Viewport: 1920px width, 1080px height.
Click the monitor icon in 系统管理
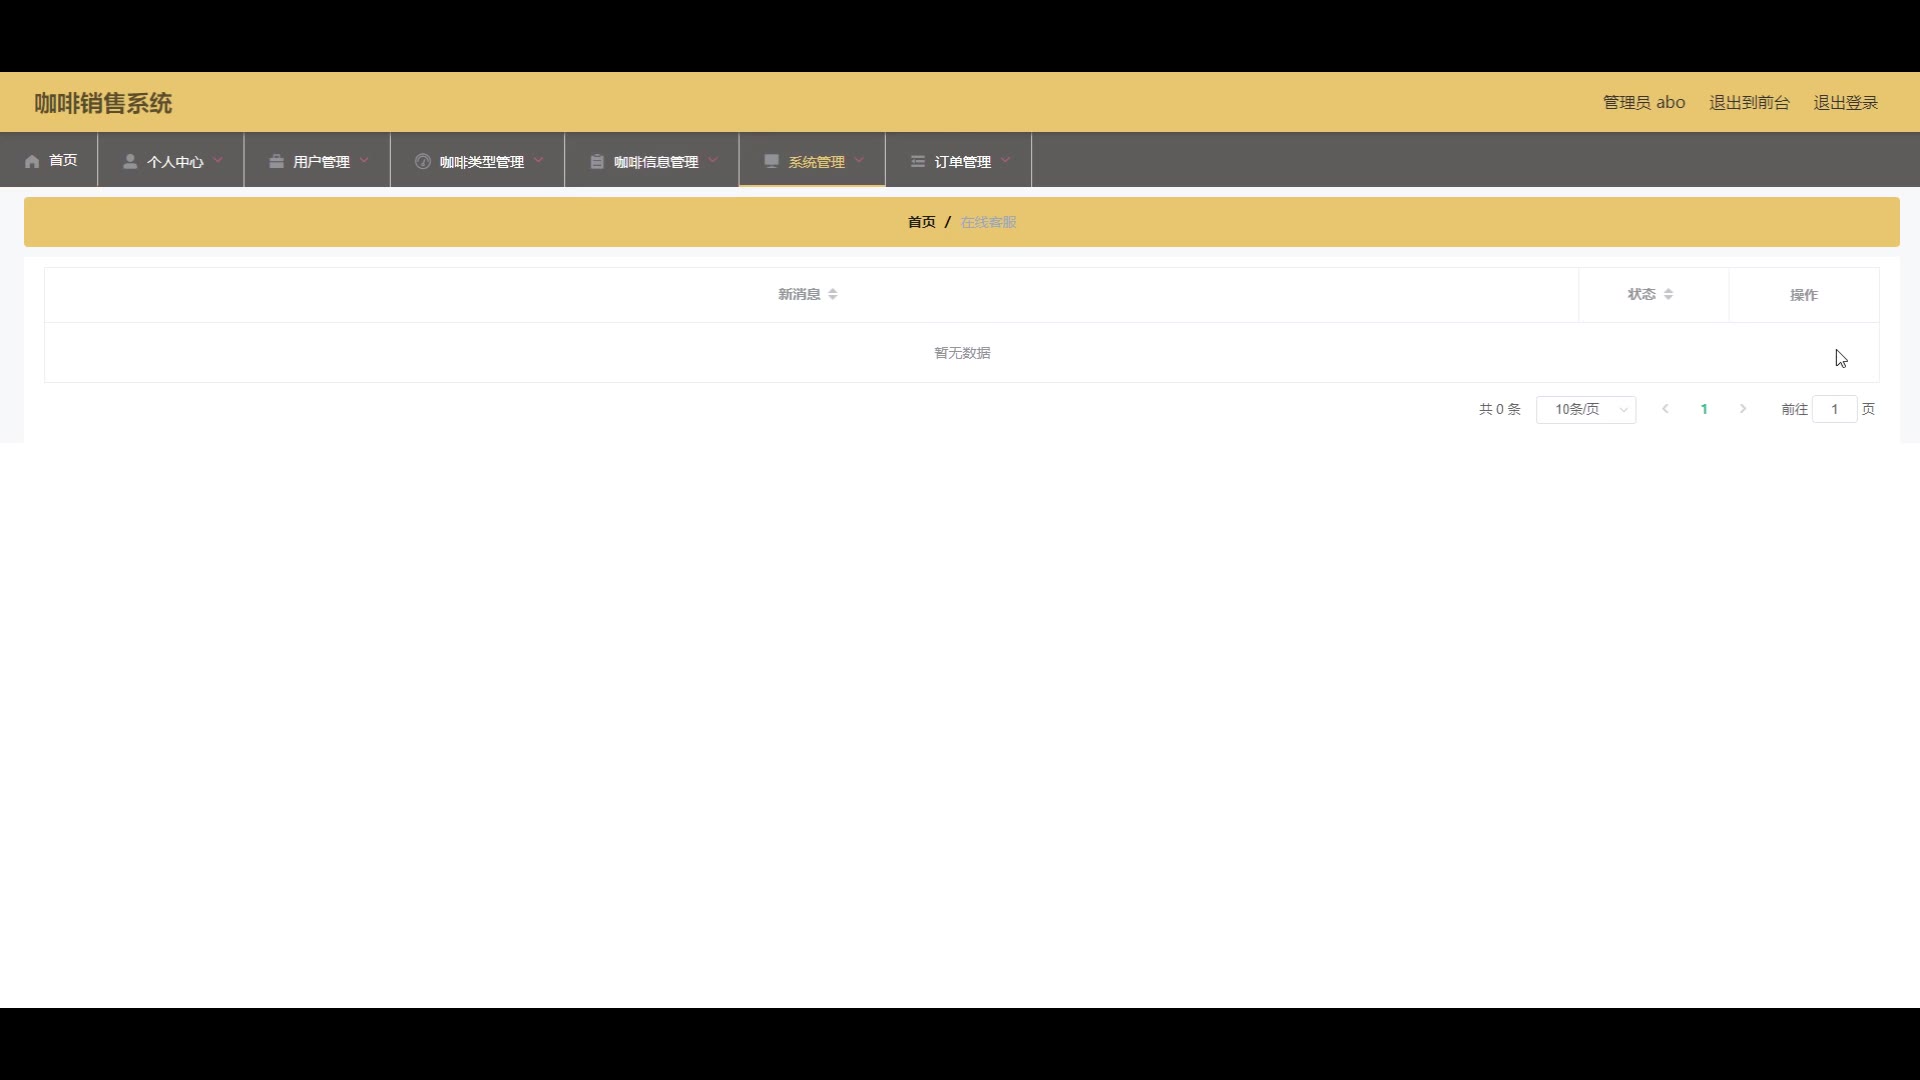point(771,160)
